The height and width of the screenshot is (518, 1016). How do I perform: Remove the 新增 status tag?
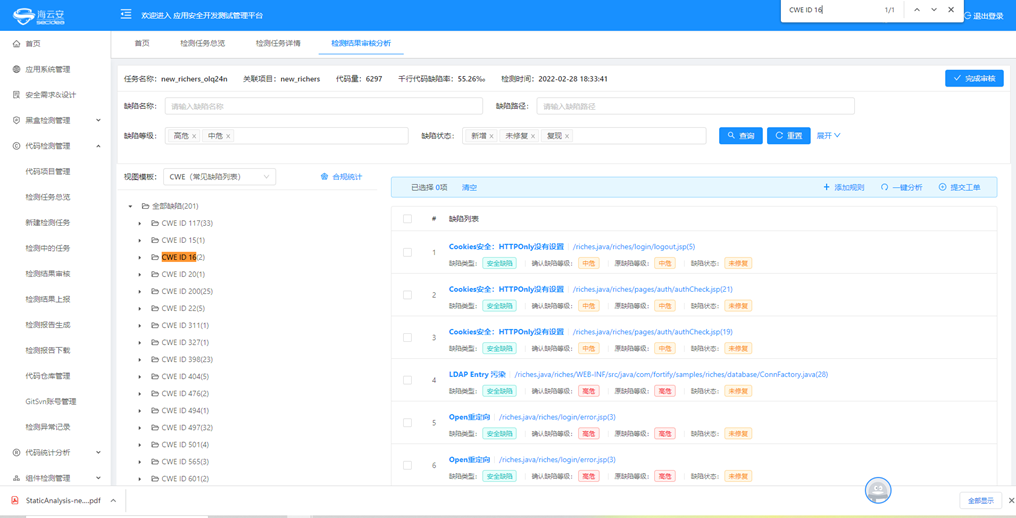coord(491,136)
